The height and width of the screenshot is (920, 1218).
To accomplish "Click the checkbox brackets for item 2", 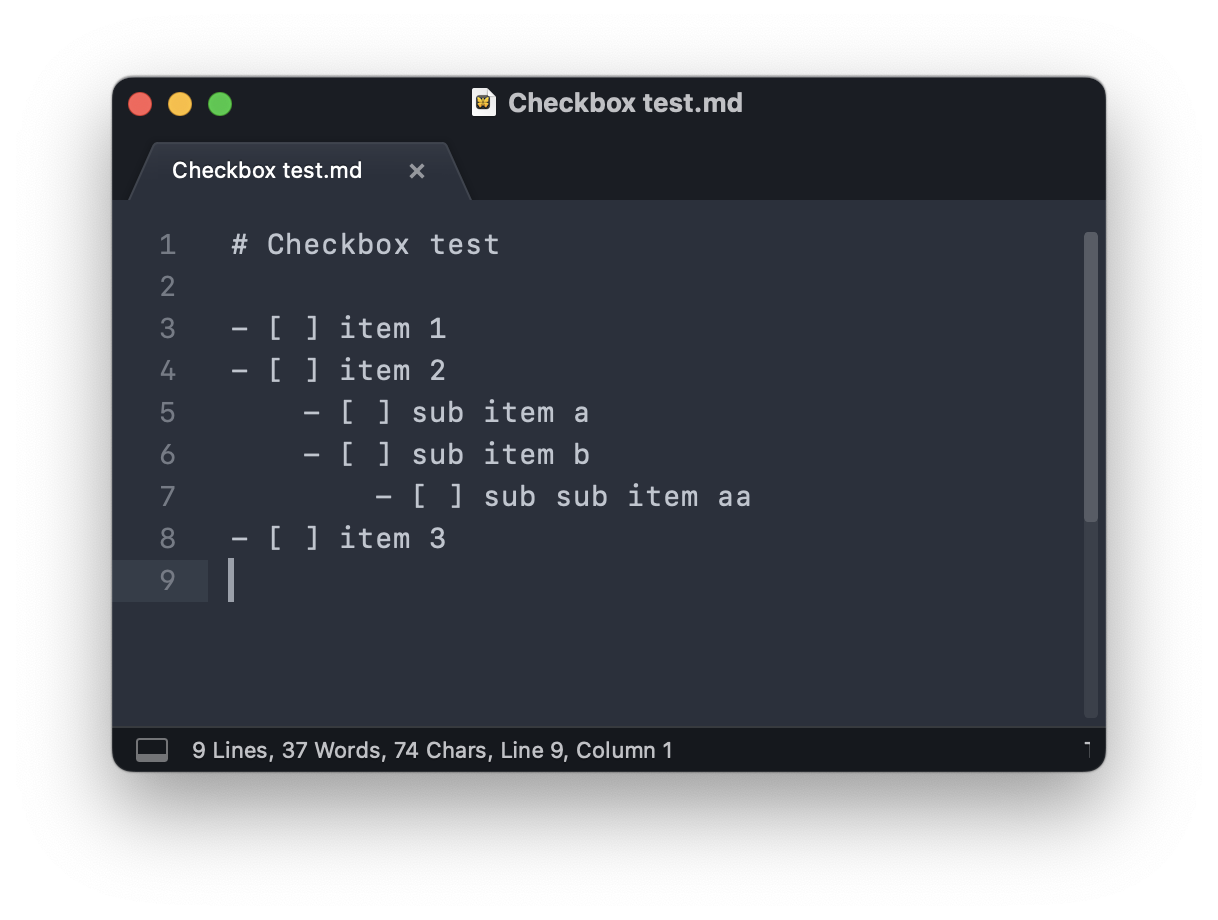I will click(294, 371).
